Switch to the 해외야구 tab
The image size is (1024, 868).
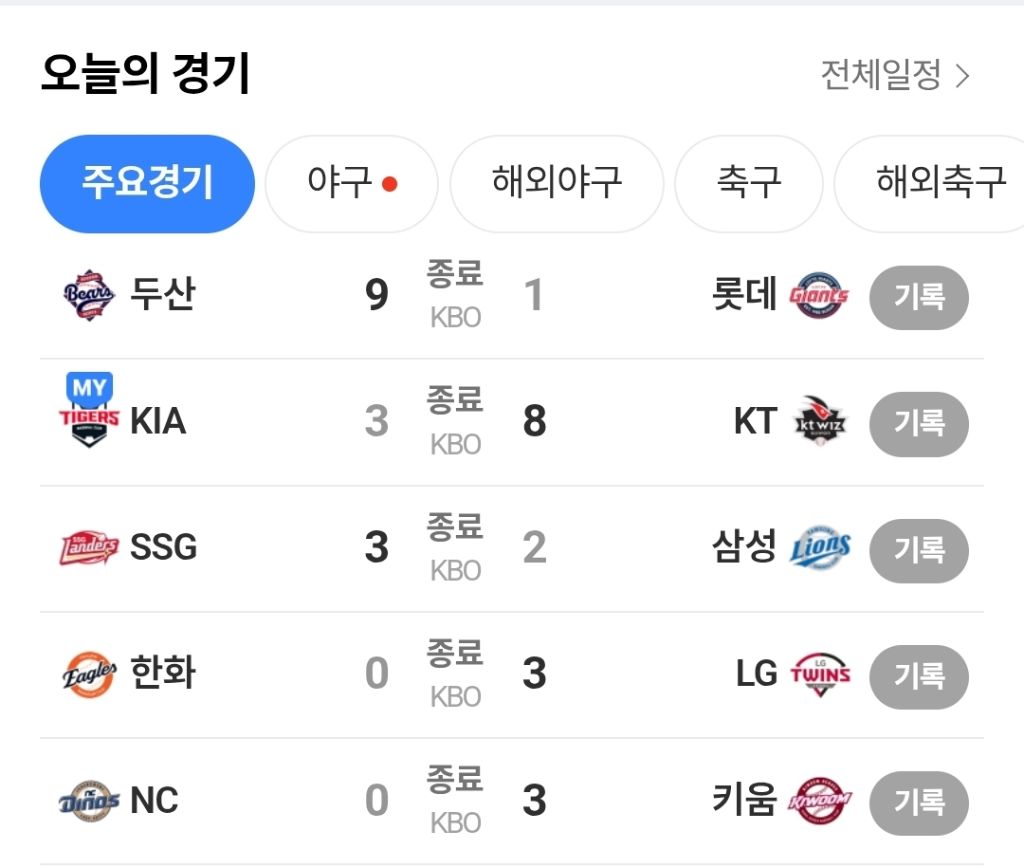click(557, 184)
